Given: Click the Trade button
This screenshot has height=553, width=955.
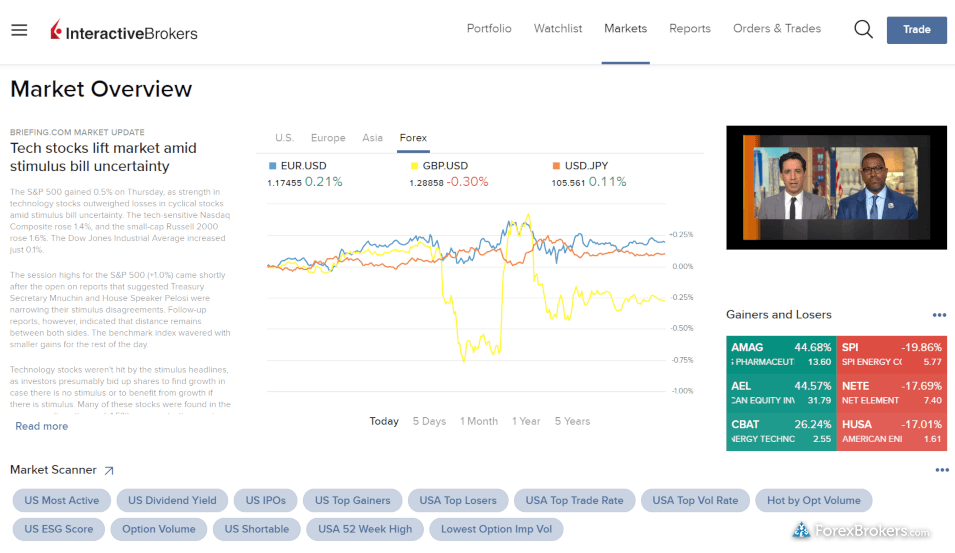Looking at the screenshot, I should pos(917,30).
